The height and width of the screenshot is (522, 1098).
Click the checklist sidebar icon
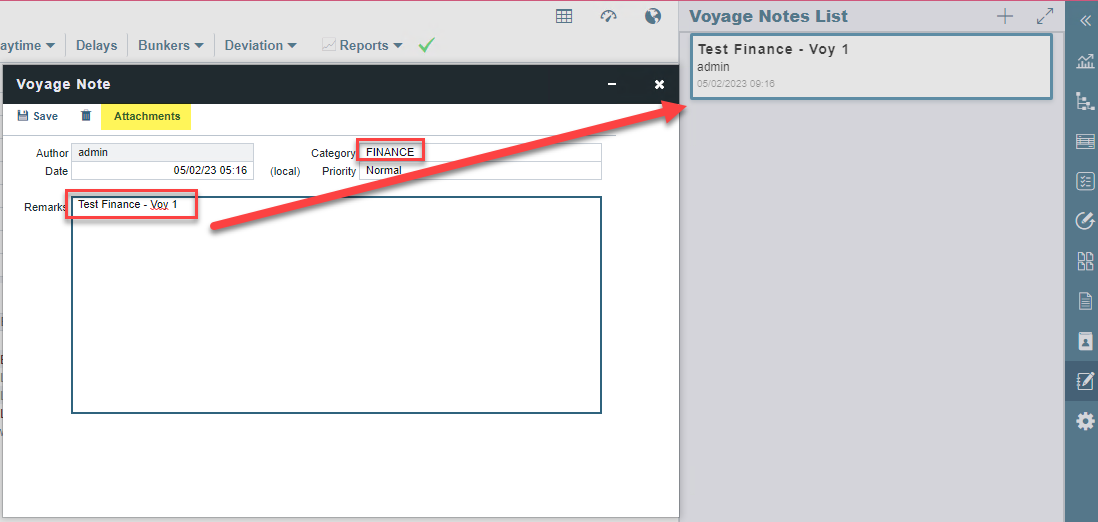tap(1085, 181)
